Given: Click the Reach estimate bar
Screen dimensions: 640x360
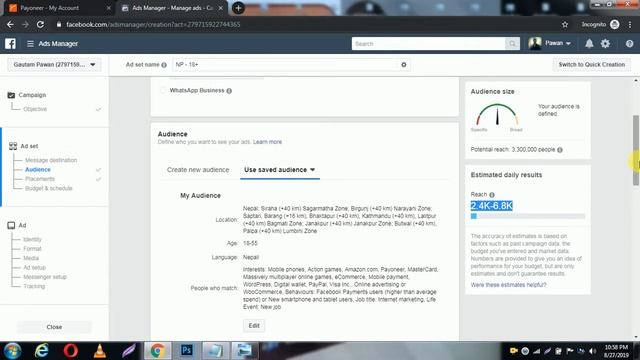Looking at the screenshot, I should [528, 216].
